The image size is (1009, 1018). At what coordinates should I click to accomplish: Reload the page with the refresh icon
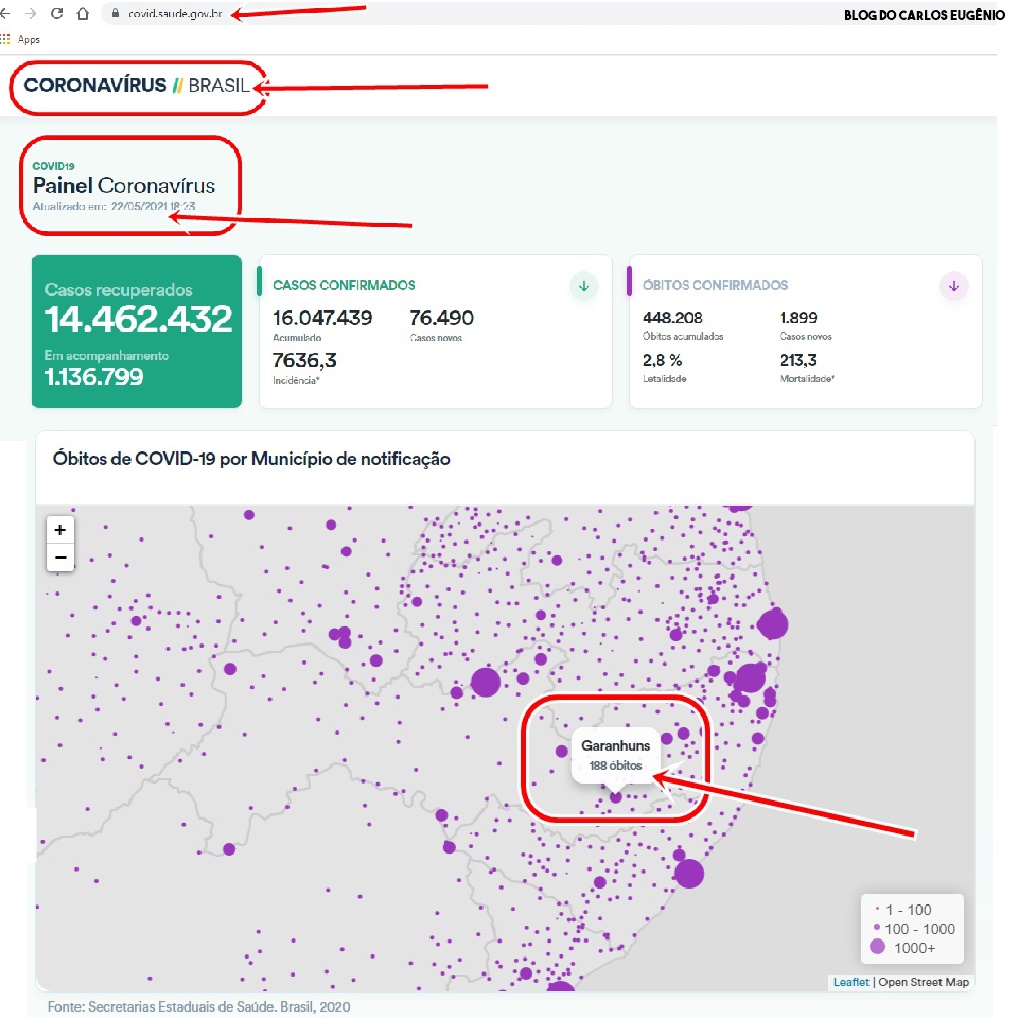click(x=57, y=15)
